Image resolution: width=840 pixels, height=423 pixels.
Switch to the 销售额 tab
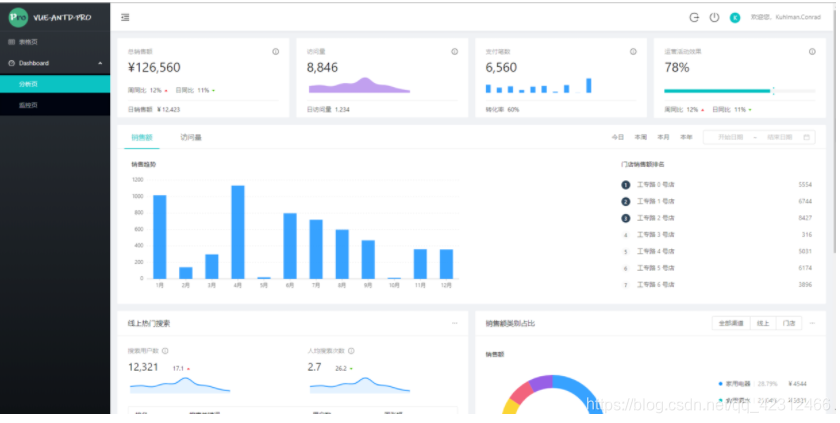[x=142, y=138]
